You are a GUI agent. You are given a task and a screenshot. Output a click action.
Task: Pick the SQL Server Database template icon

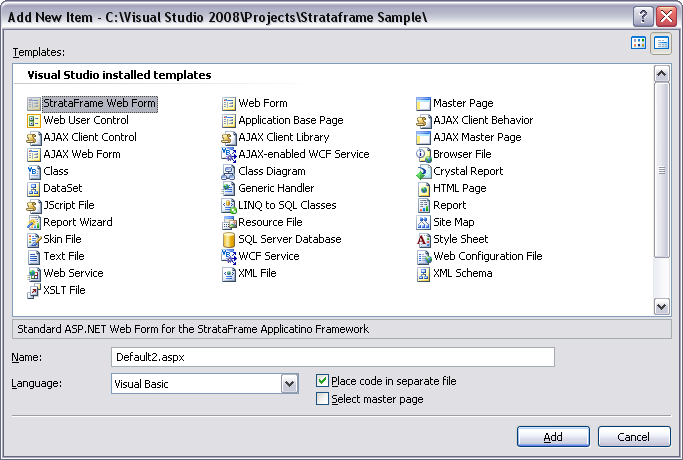229,239
